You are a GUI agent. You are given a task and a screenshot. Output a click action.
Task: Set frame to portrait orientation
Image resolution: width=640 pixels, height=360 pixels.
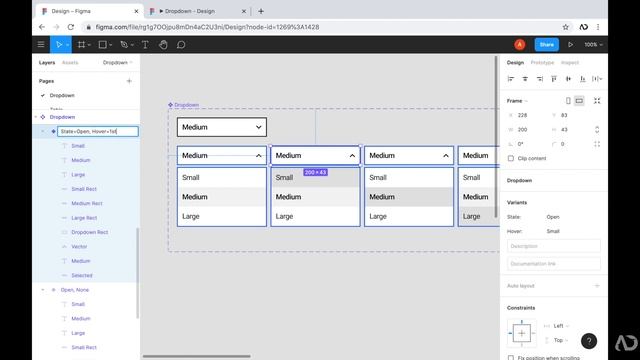pos(568,101)
